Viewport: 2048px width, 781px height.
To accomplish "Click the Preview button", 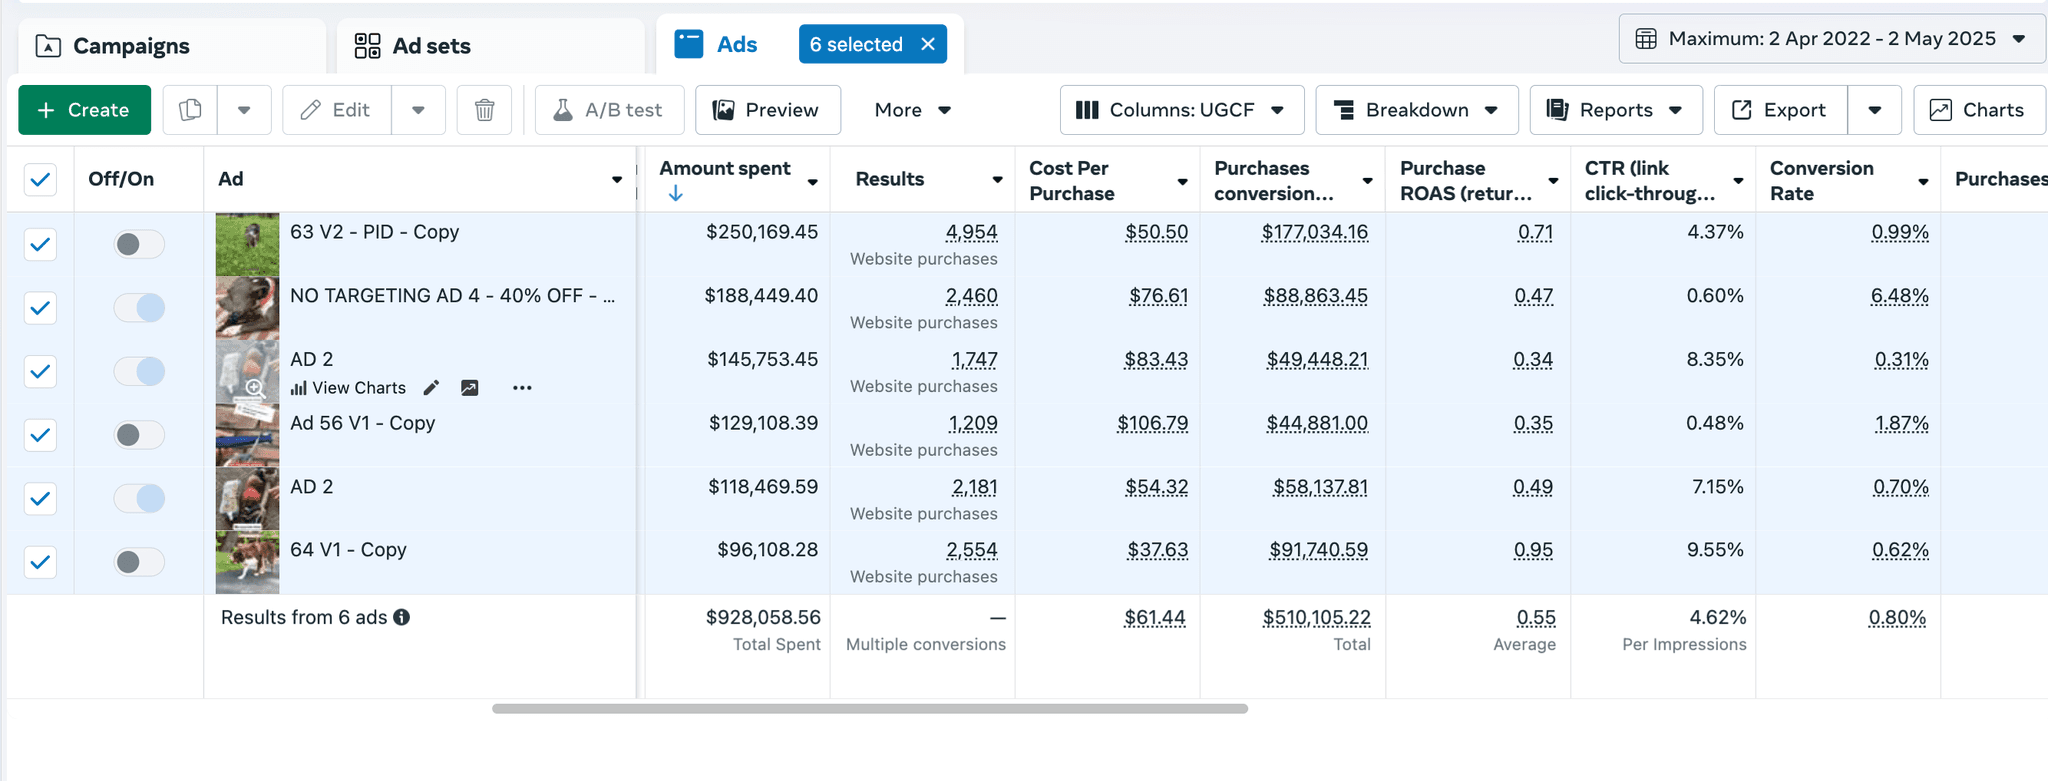I will tap(767, 110).
